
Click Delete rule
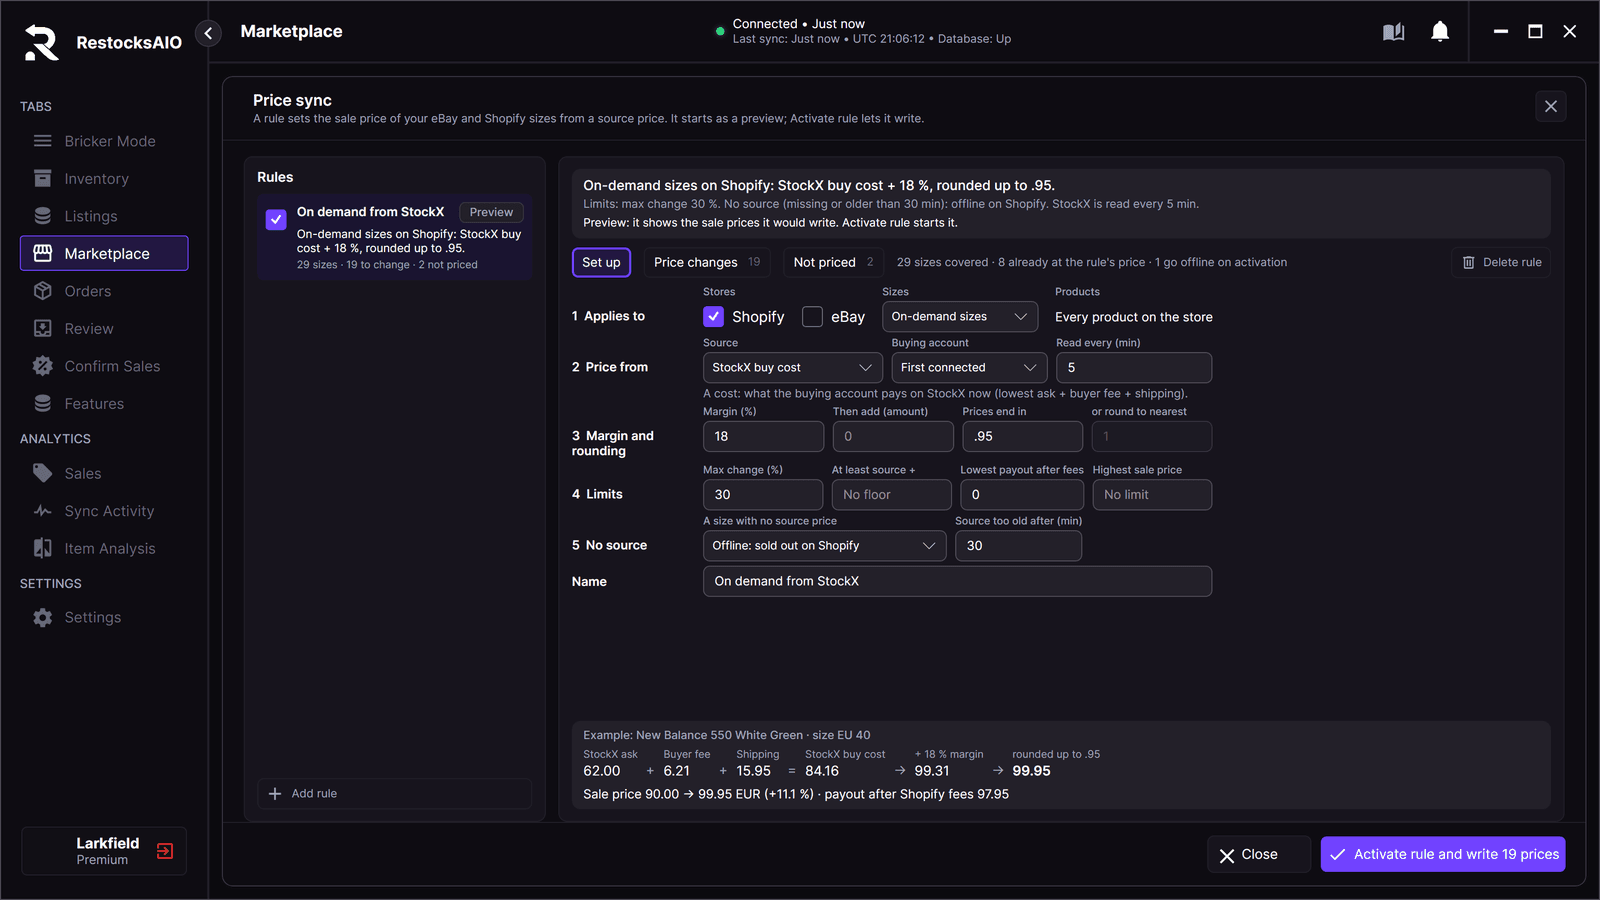pos(1501,263)
